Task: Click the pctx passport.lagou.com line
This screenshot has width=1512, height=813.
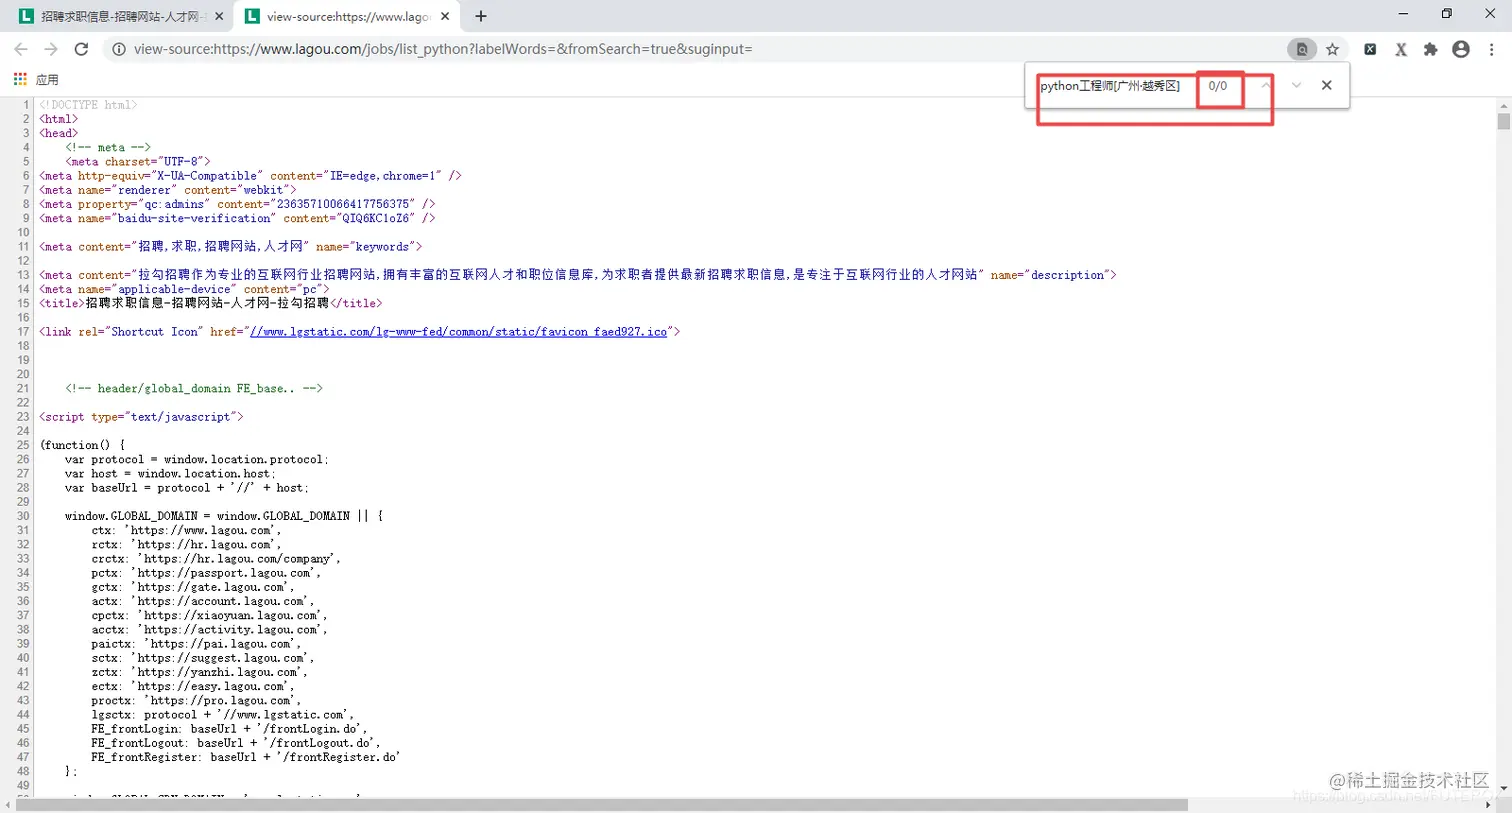Action: [x=206, y=573]
